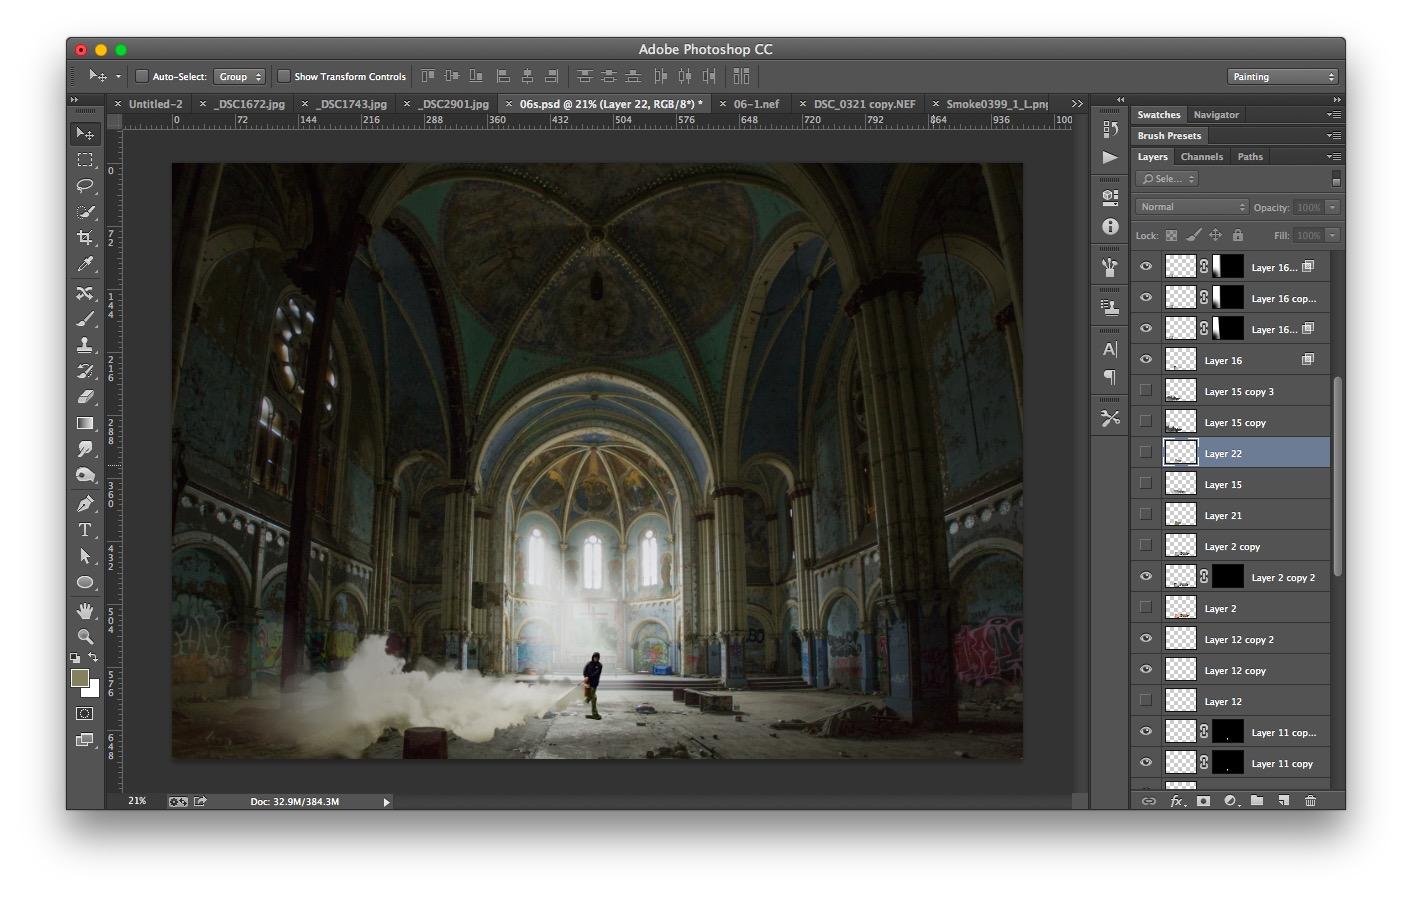Click zoom percentage field 21%

pos(137,802)
